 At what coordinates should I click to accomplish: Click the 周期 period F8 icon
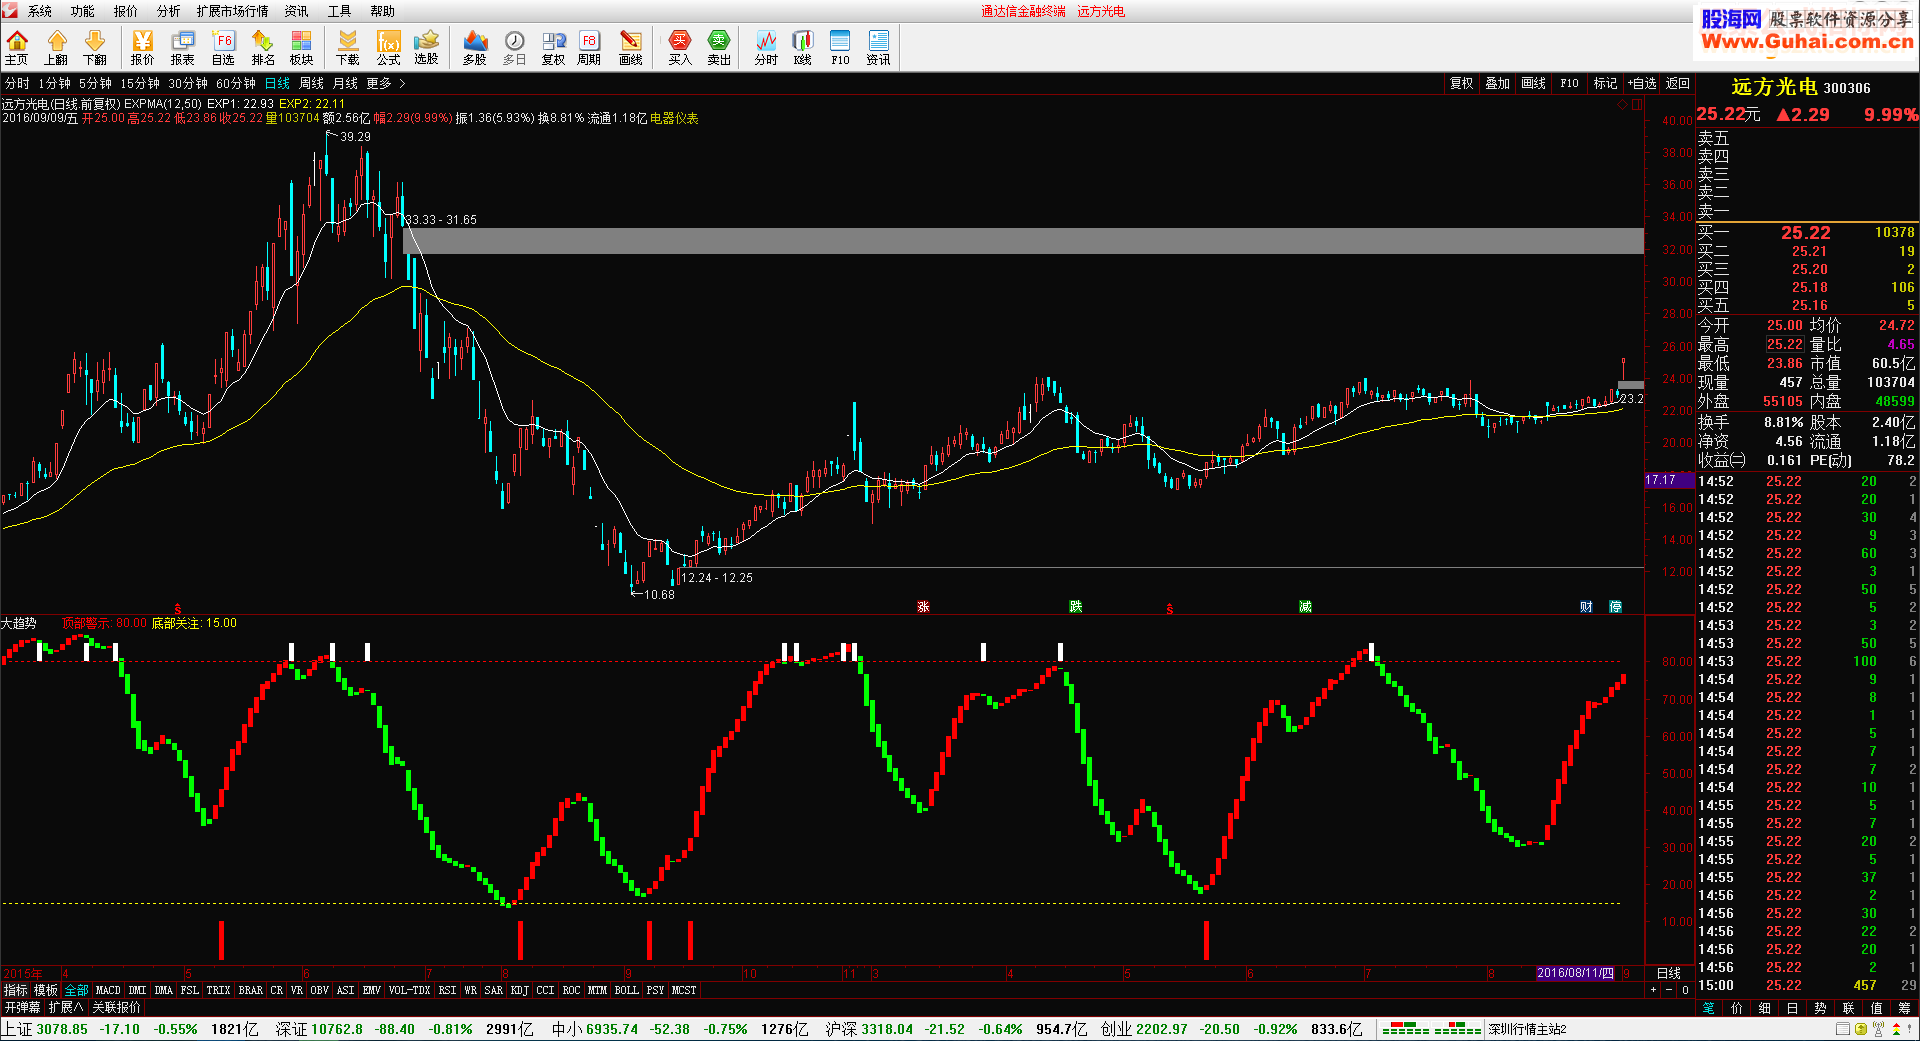coord(589,47)
